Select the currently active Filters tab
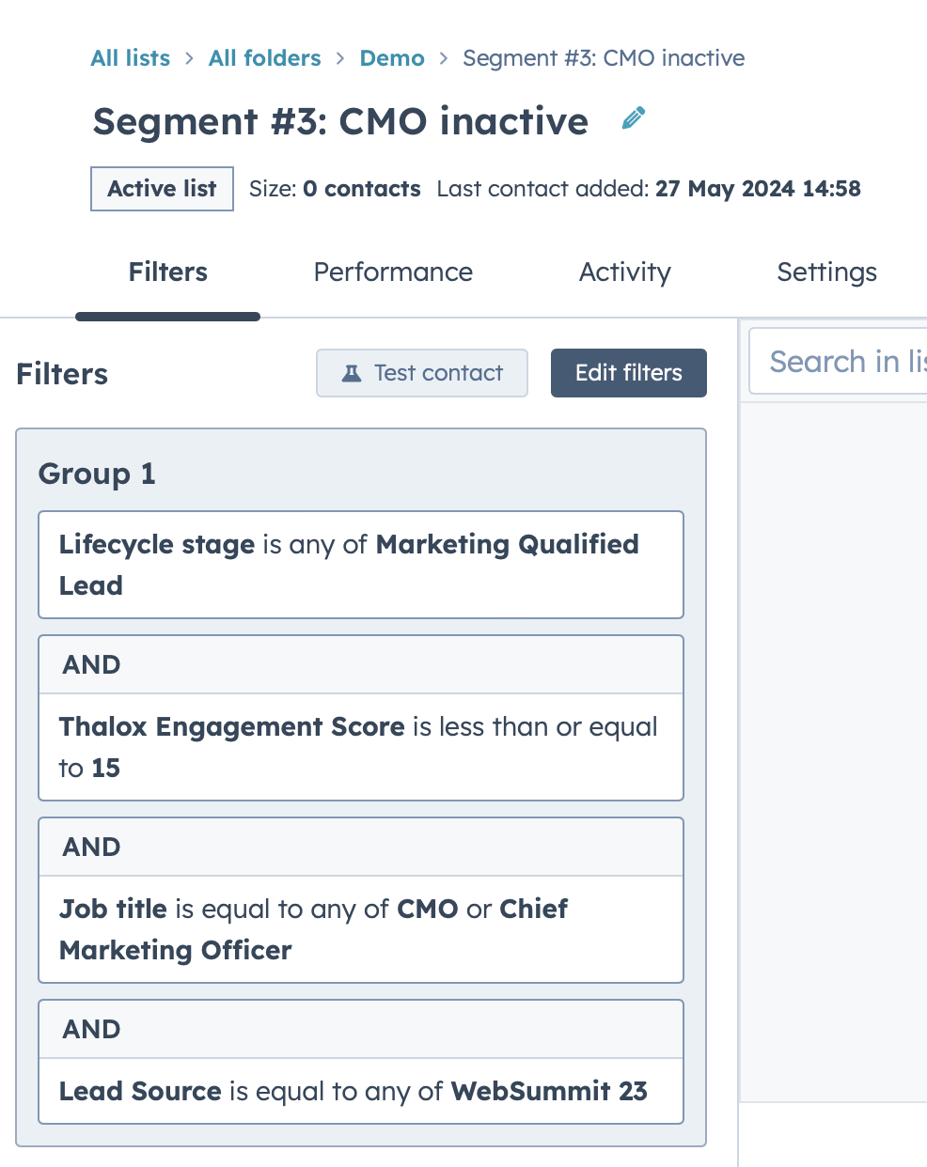 pos(167,271)
